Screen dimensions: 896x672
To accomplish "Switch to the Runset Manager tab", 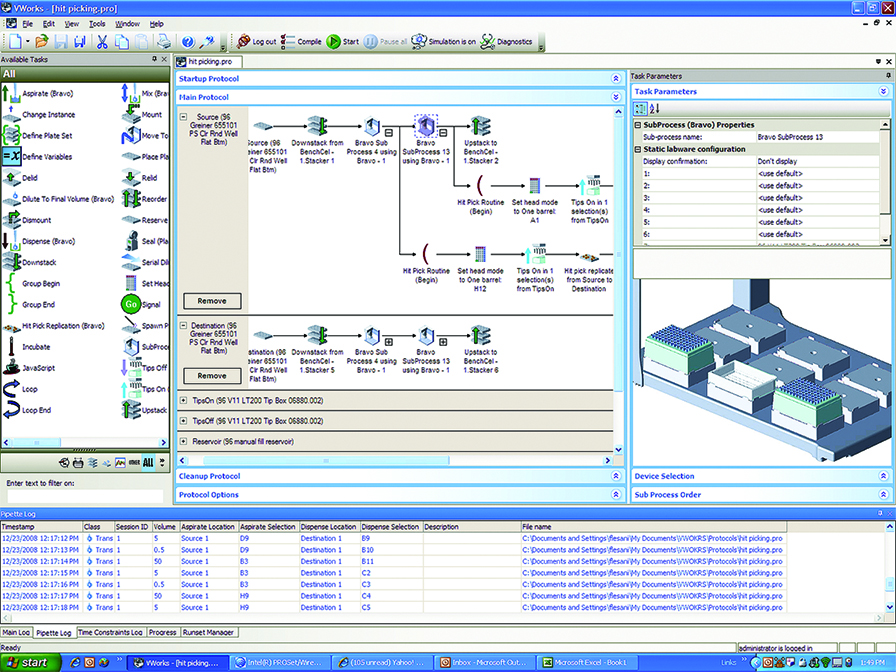I will click(x=209, y=633).
